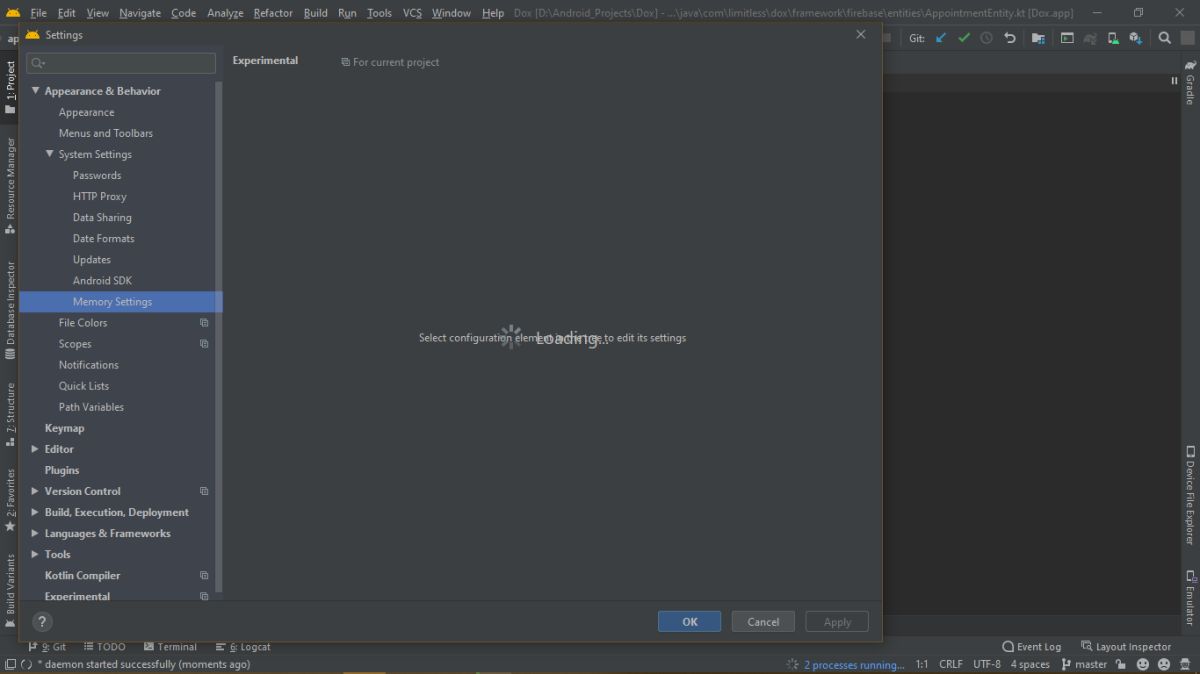Click copy icon next to File Colors
The height and width of the screenshot is (674, 1200).
[204, 323]
